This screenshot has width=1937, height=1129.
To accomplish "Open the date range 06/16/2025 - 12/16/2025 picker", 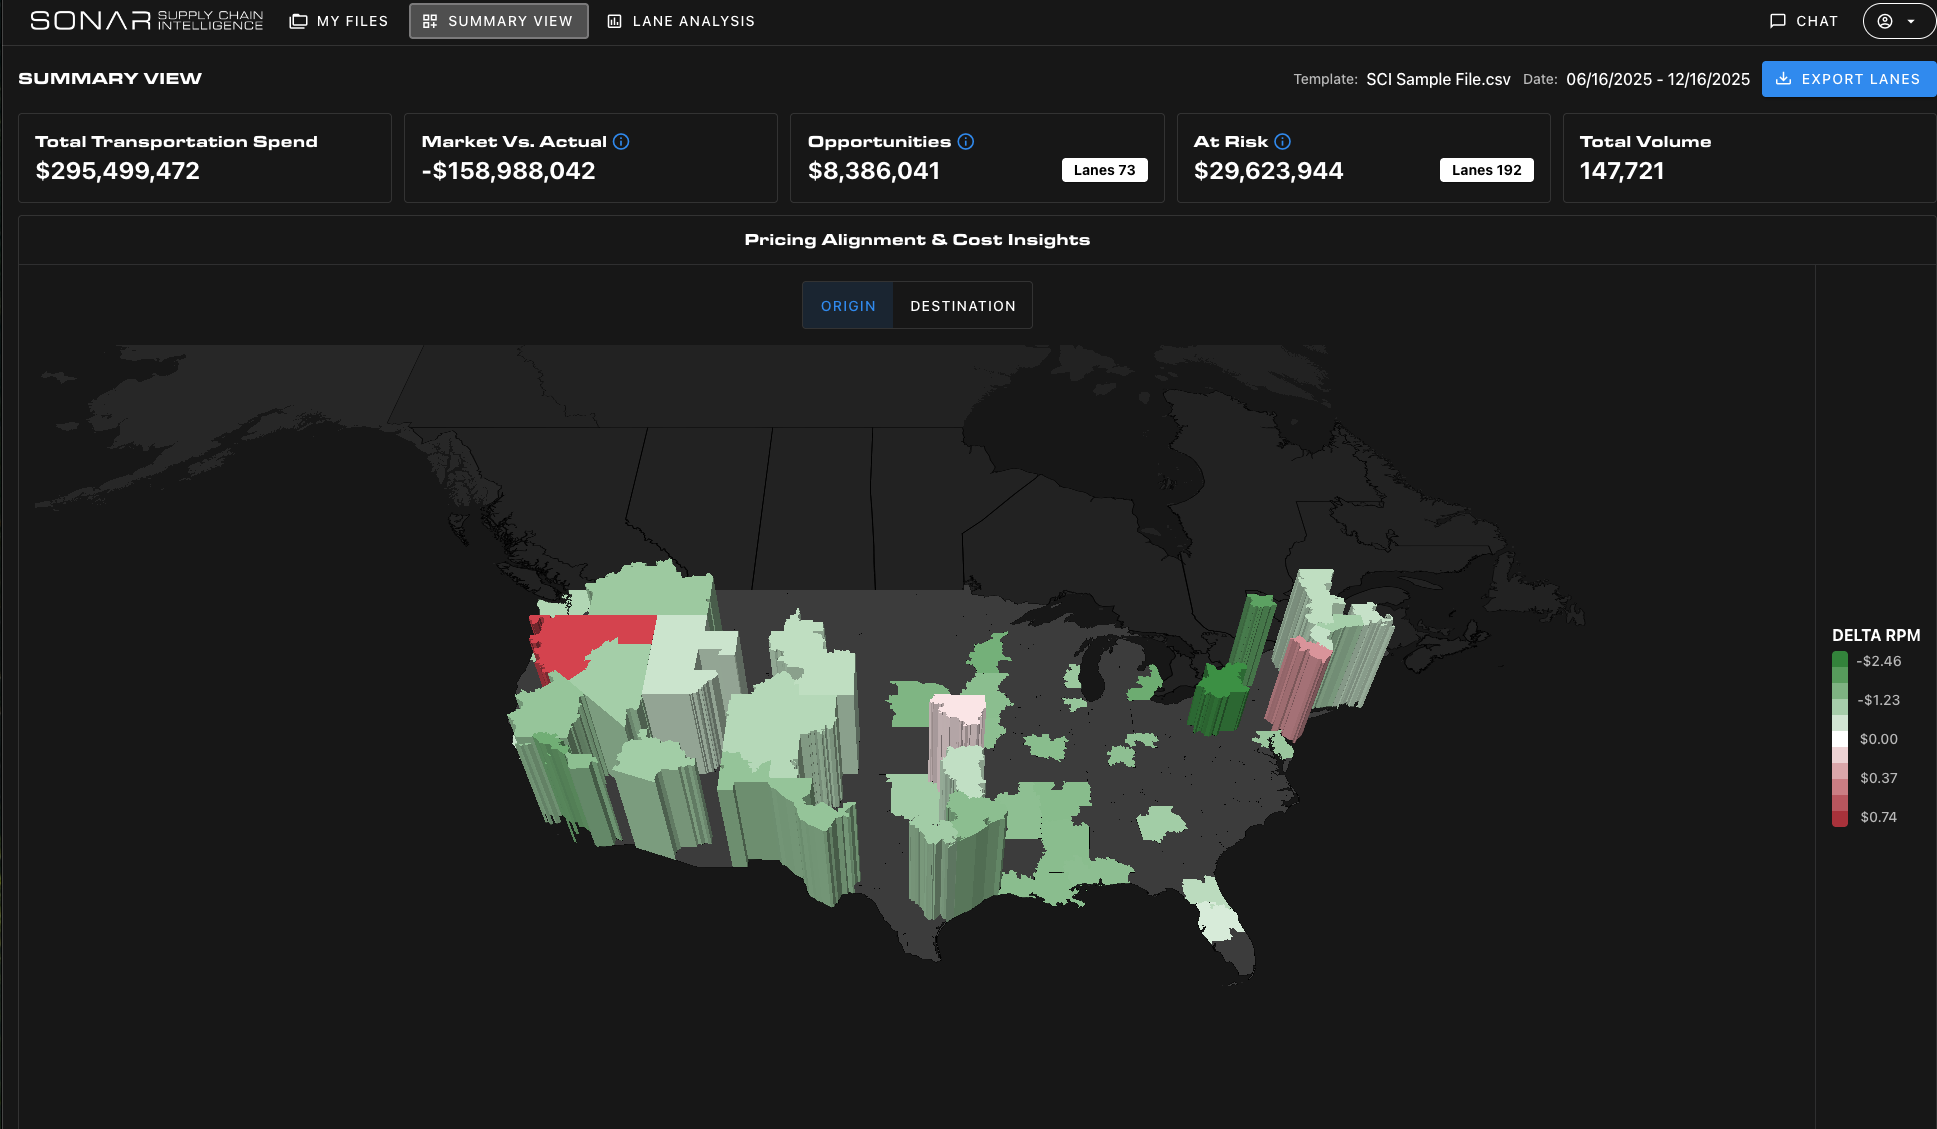I will (1657, 79).
